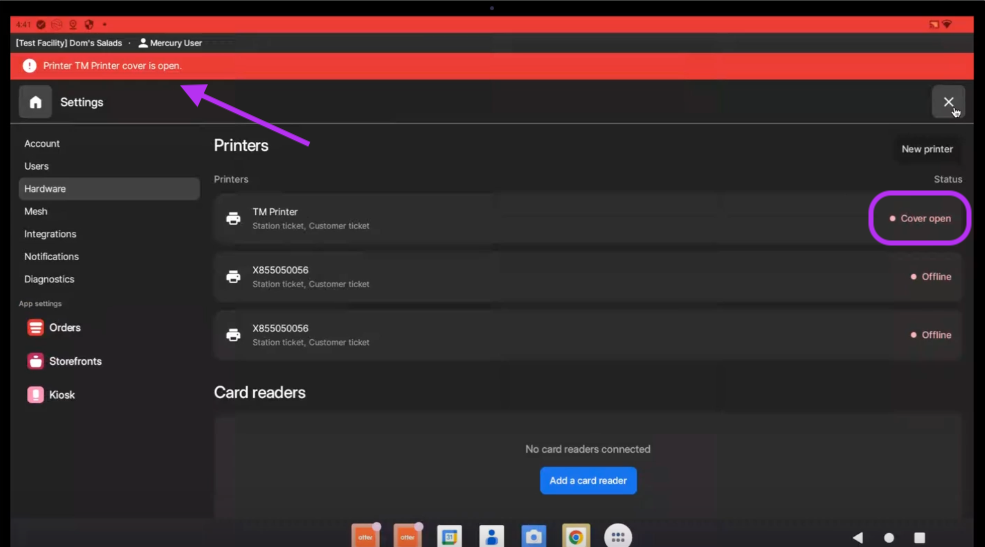Open the app drawer grid icon
This screenshot has height=547, width=985.
pos(617,537)
